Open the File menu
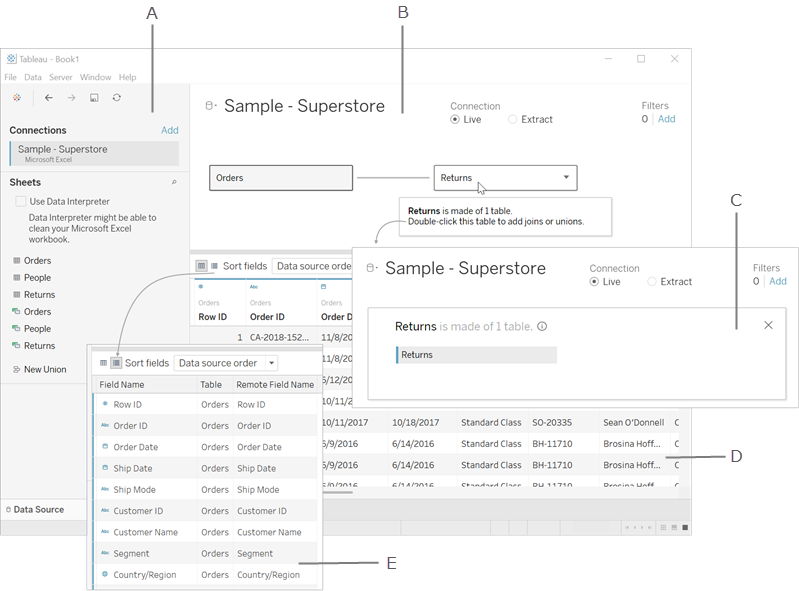This screenshot has height=591, width=799. [11, 77]
